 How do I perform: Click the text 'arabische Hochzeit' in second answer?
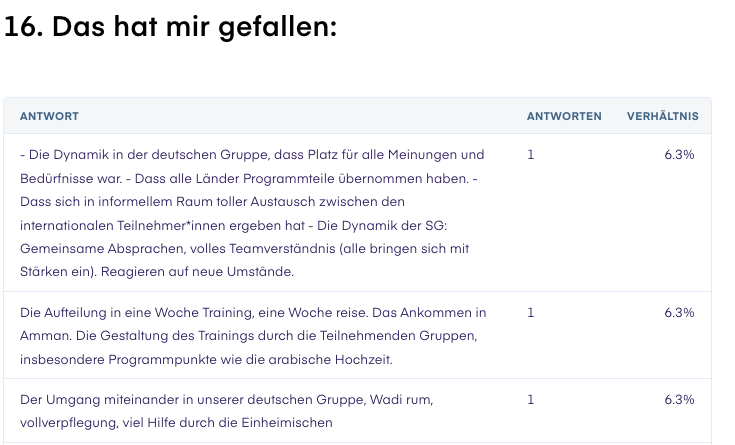(330, 360)
